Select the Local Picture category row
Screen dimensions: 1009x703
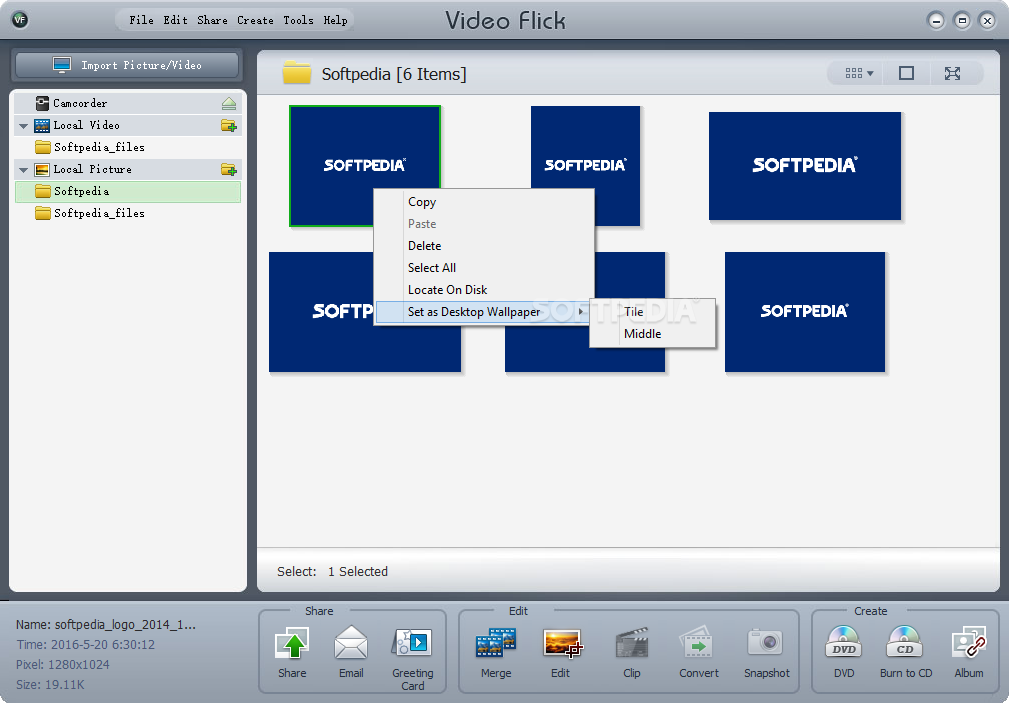[x=128, y=169]
